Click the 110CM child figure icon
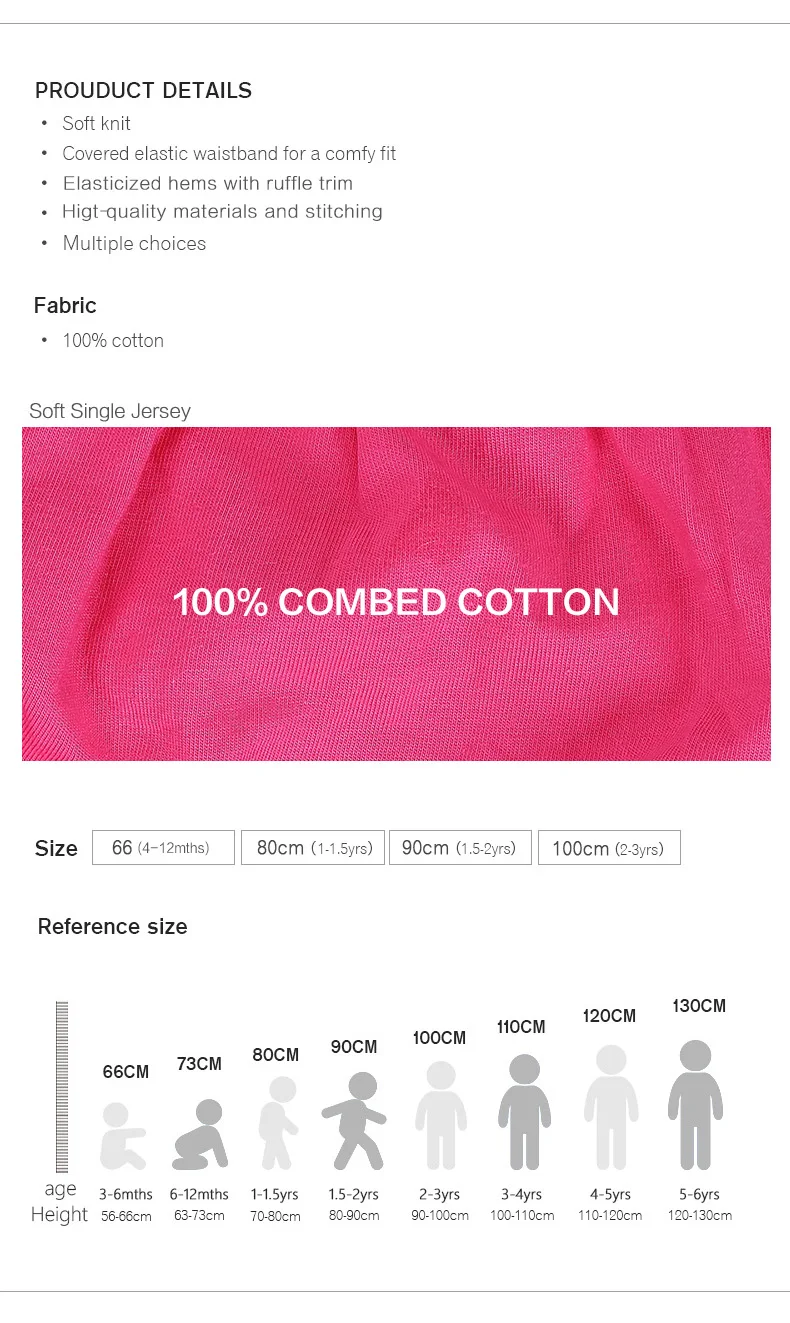 pos(524,1112)
